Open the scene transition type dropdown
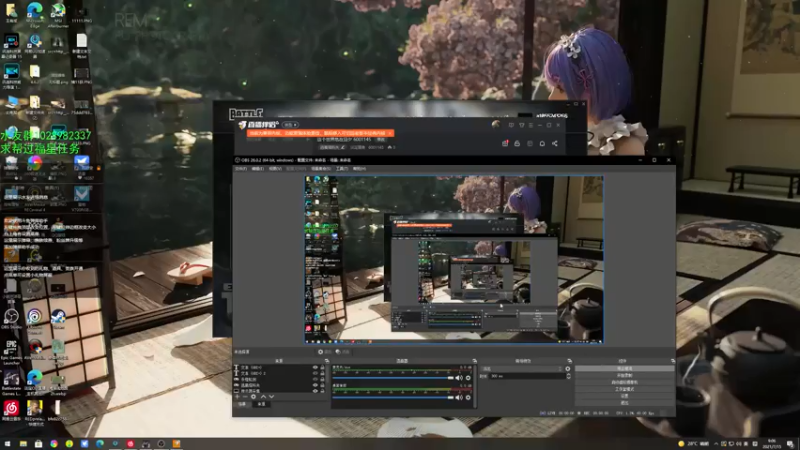This screenshot has height=450, width=800. point(522,368)
